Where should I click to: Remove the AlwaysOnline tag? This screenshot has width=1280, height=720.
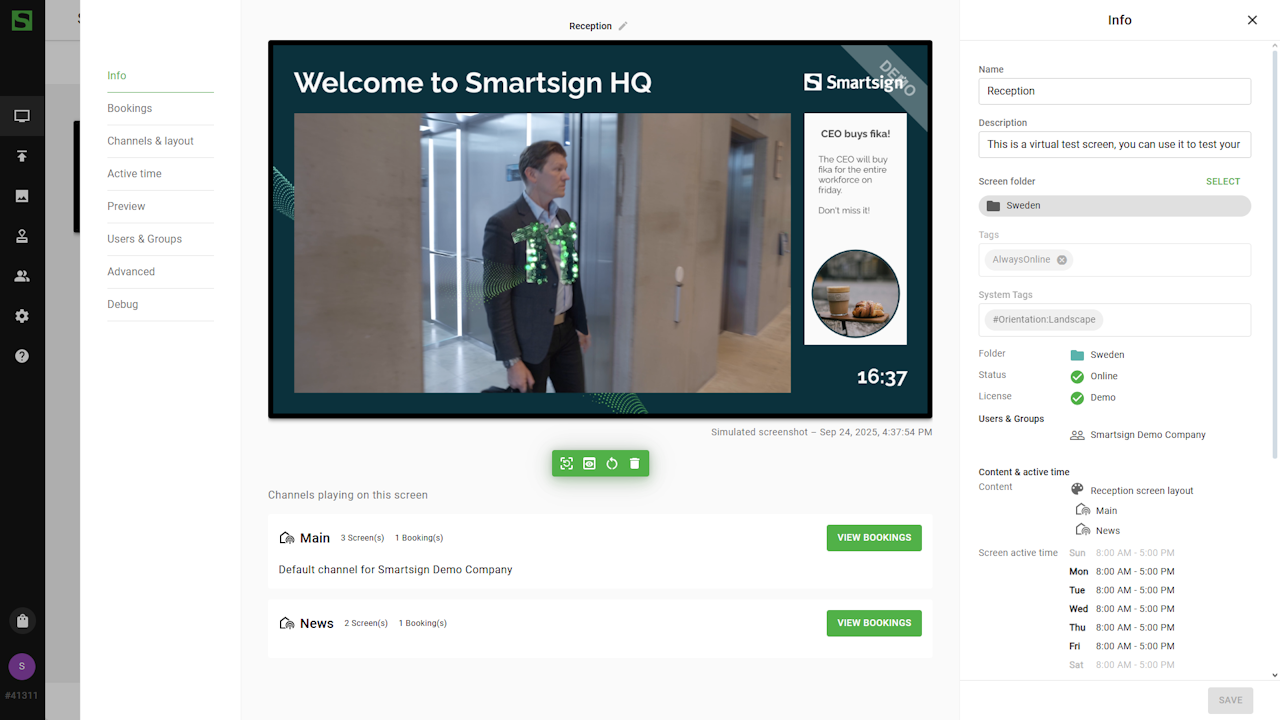1062,260
